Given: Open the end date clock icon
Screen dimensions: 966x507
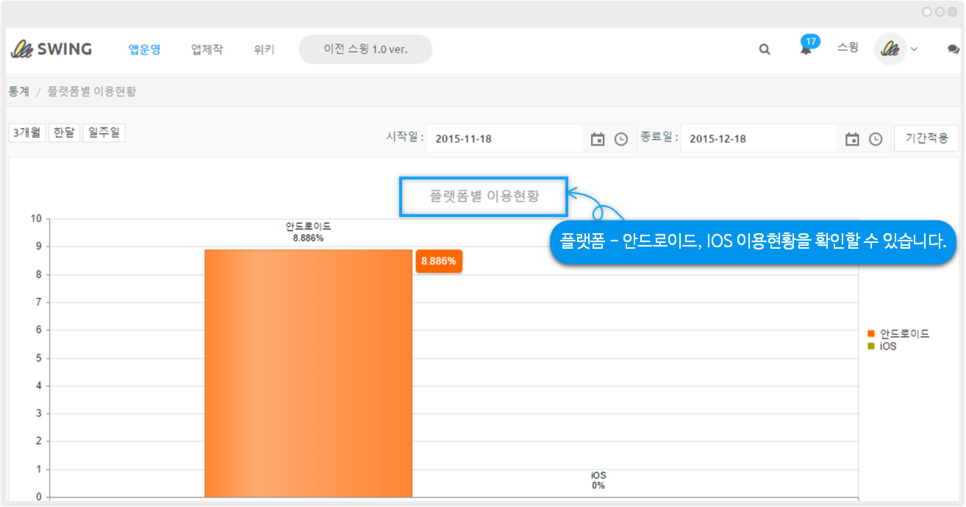Looking at the screenshot, I should pos(876,139).
